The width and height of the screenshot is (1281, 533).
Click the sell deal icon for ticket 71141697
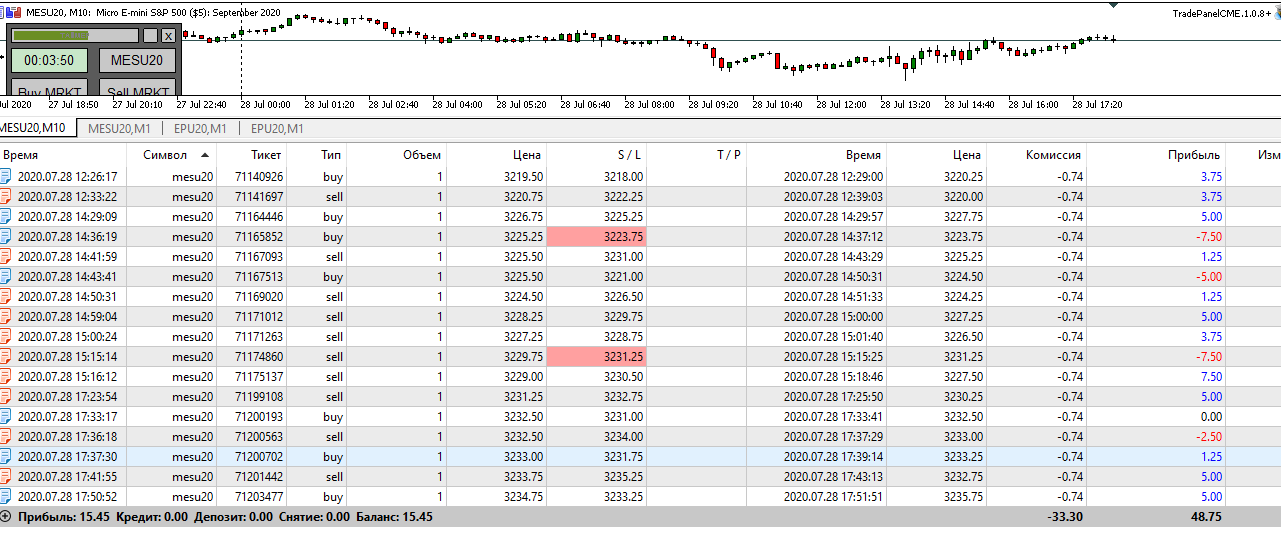(x=6, y=197)
